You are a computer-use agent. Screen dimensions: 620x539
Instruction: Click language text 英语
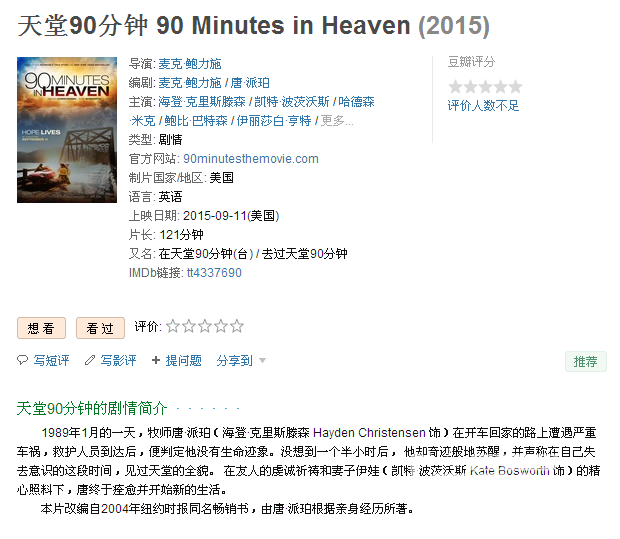click(x=170, y=197)
